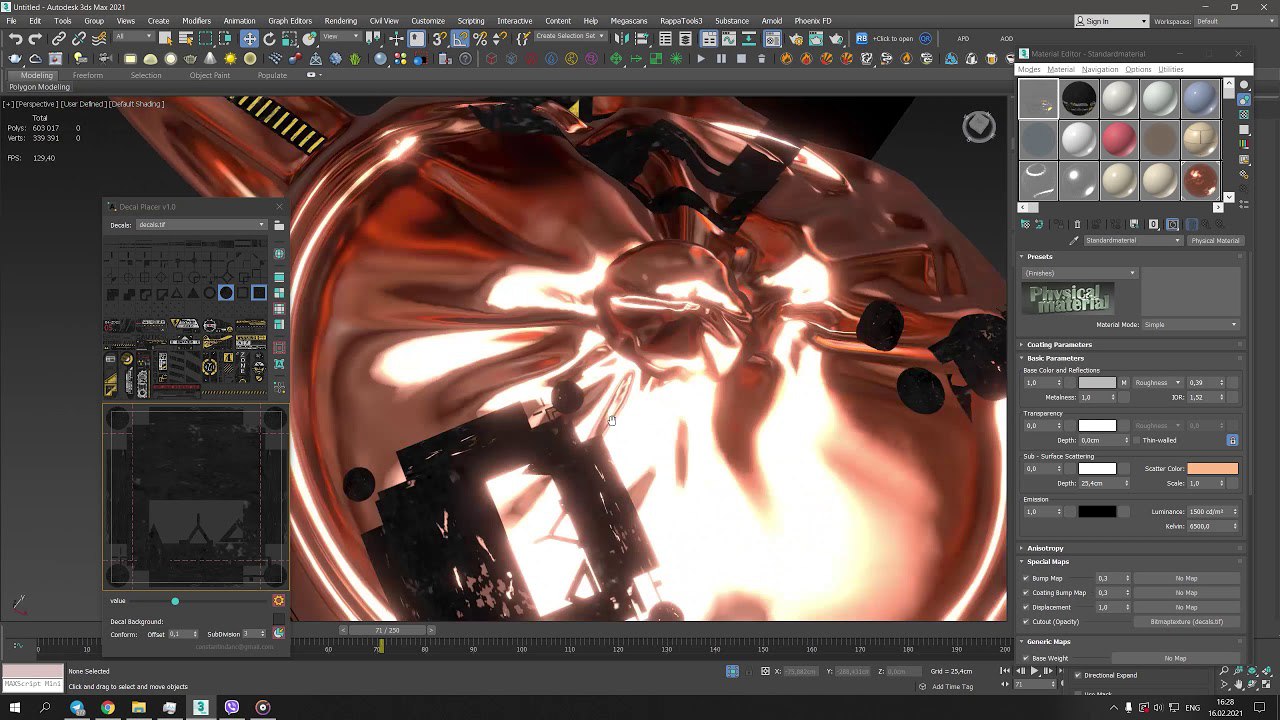Open the Phoenix FD menu

pos(813,21)
